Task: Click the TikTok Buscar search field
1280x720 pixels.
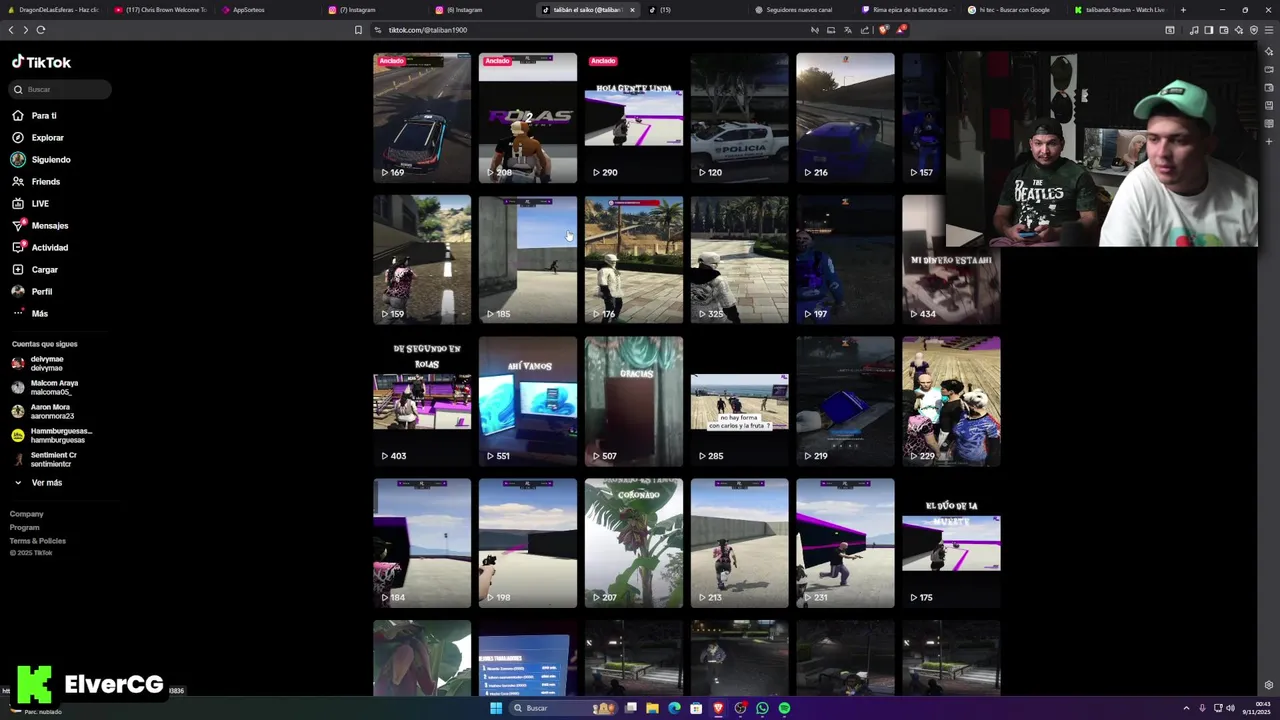Action: [x=60, y=90]
